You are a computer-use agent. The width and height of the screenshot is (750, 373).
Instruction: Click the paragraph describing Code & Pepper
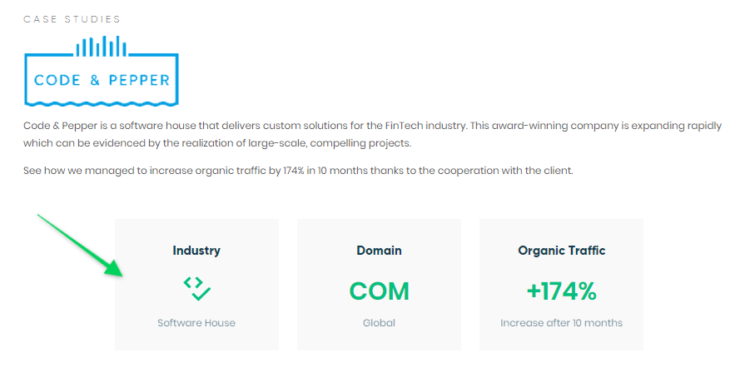click(372, 134)
